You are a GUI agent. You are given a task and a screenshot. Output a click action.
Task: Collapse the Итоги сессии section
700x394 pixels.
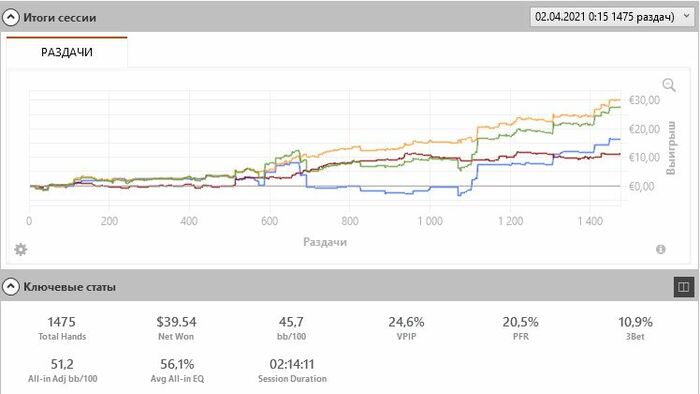(x=10, y=17)
